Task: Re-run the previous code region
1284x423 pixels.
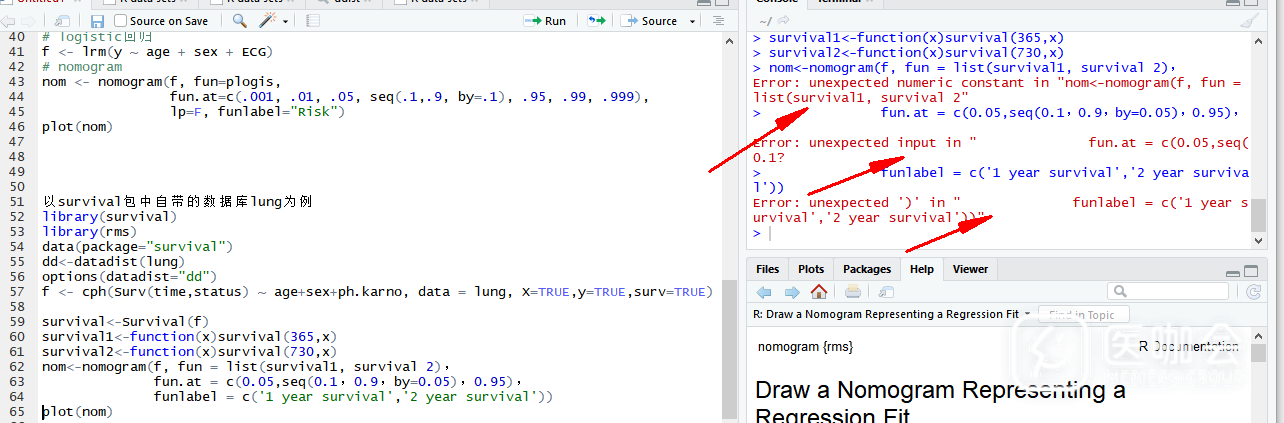Action: [596, 21]
